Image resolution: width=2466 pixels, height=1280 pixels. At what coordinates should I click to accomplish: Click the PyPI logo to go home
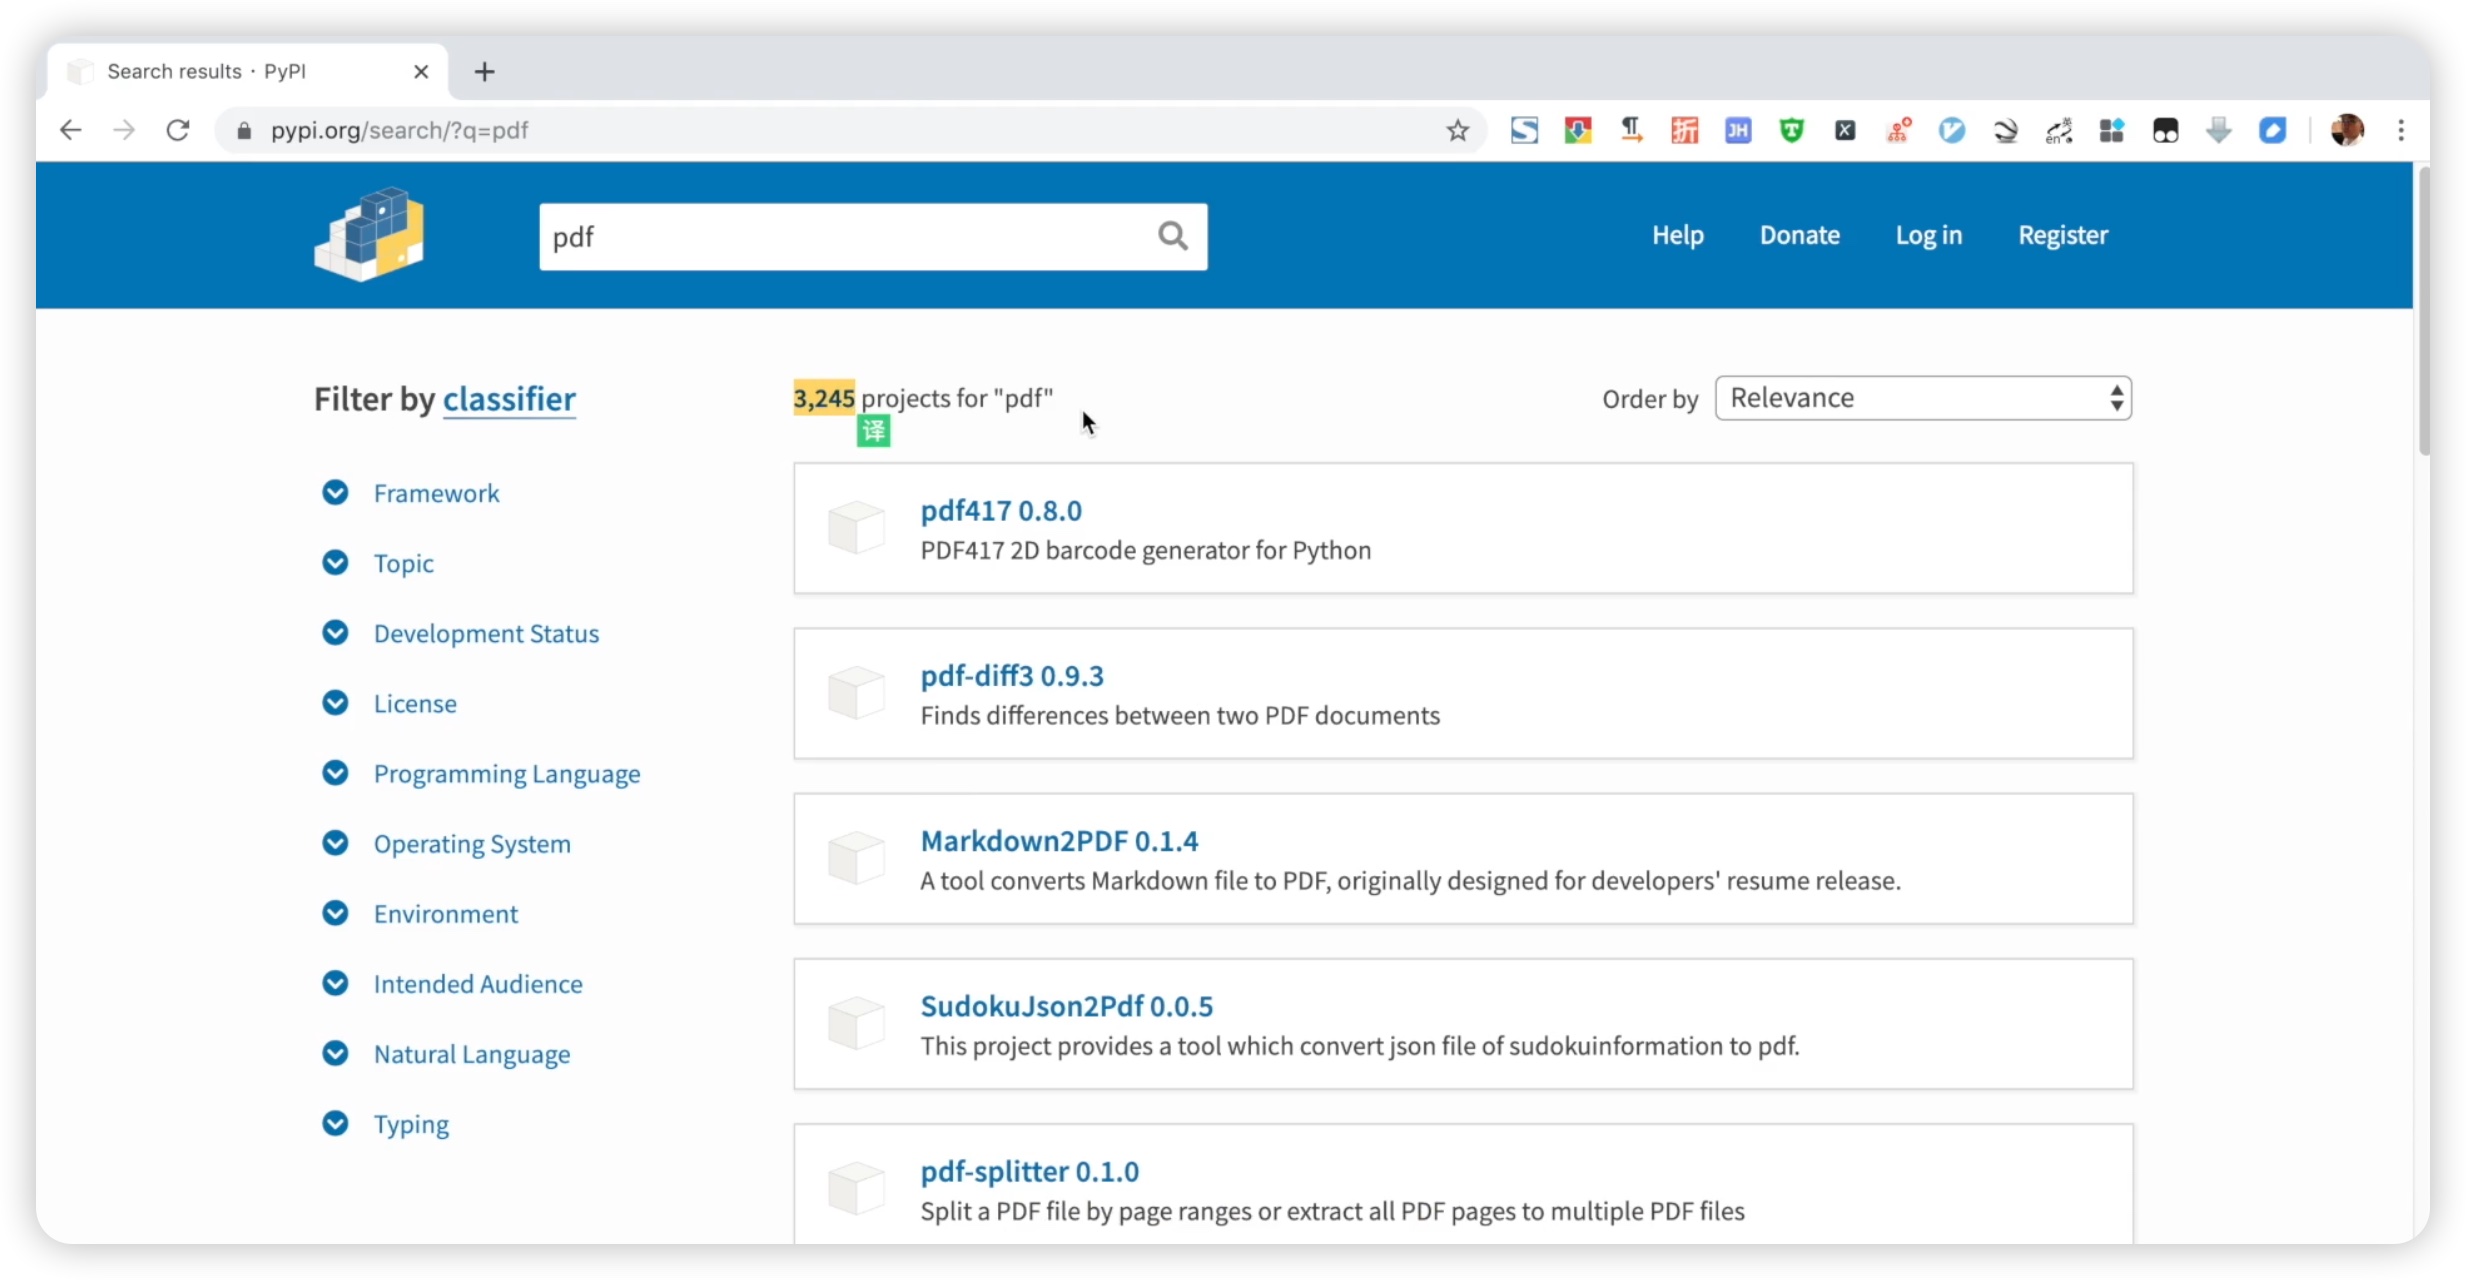(x=369, y=234)
